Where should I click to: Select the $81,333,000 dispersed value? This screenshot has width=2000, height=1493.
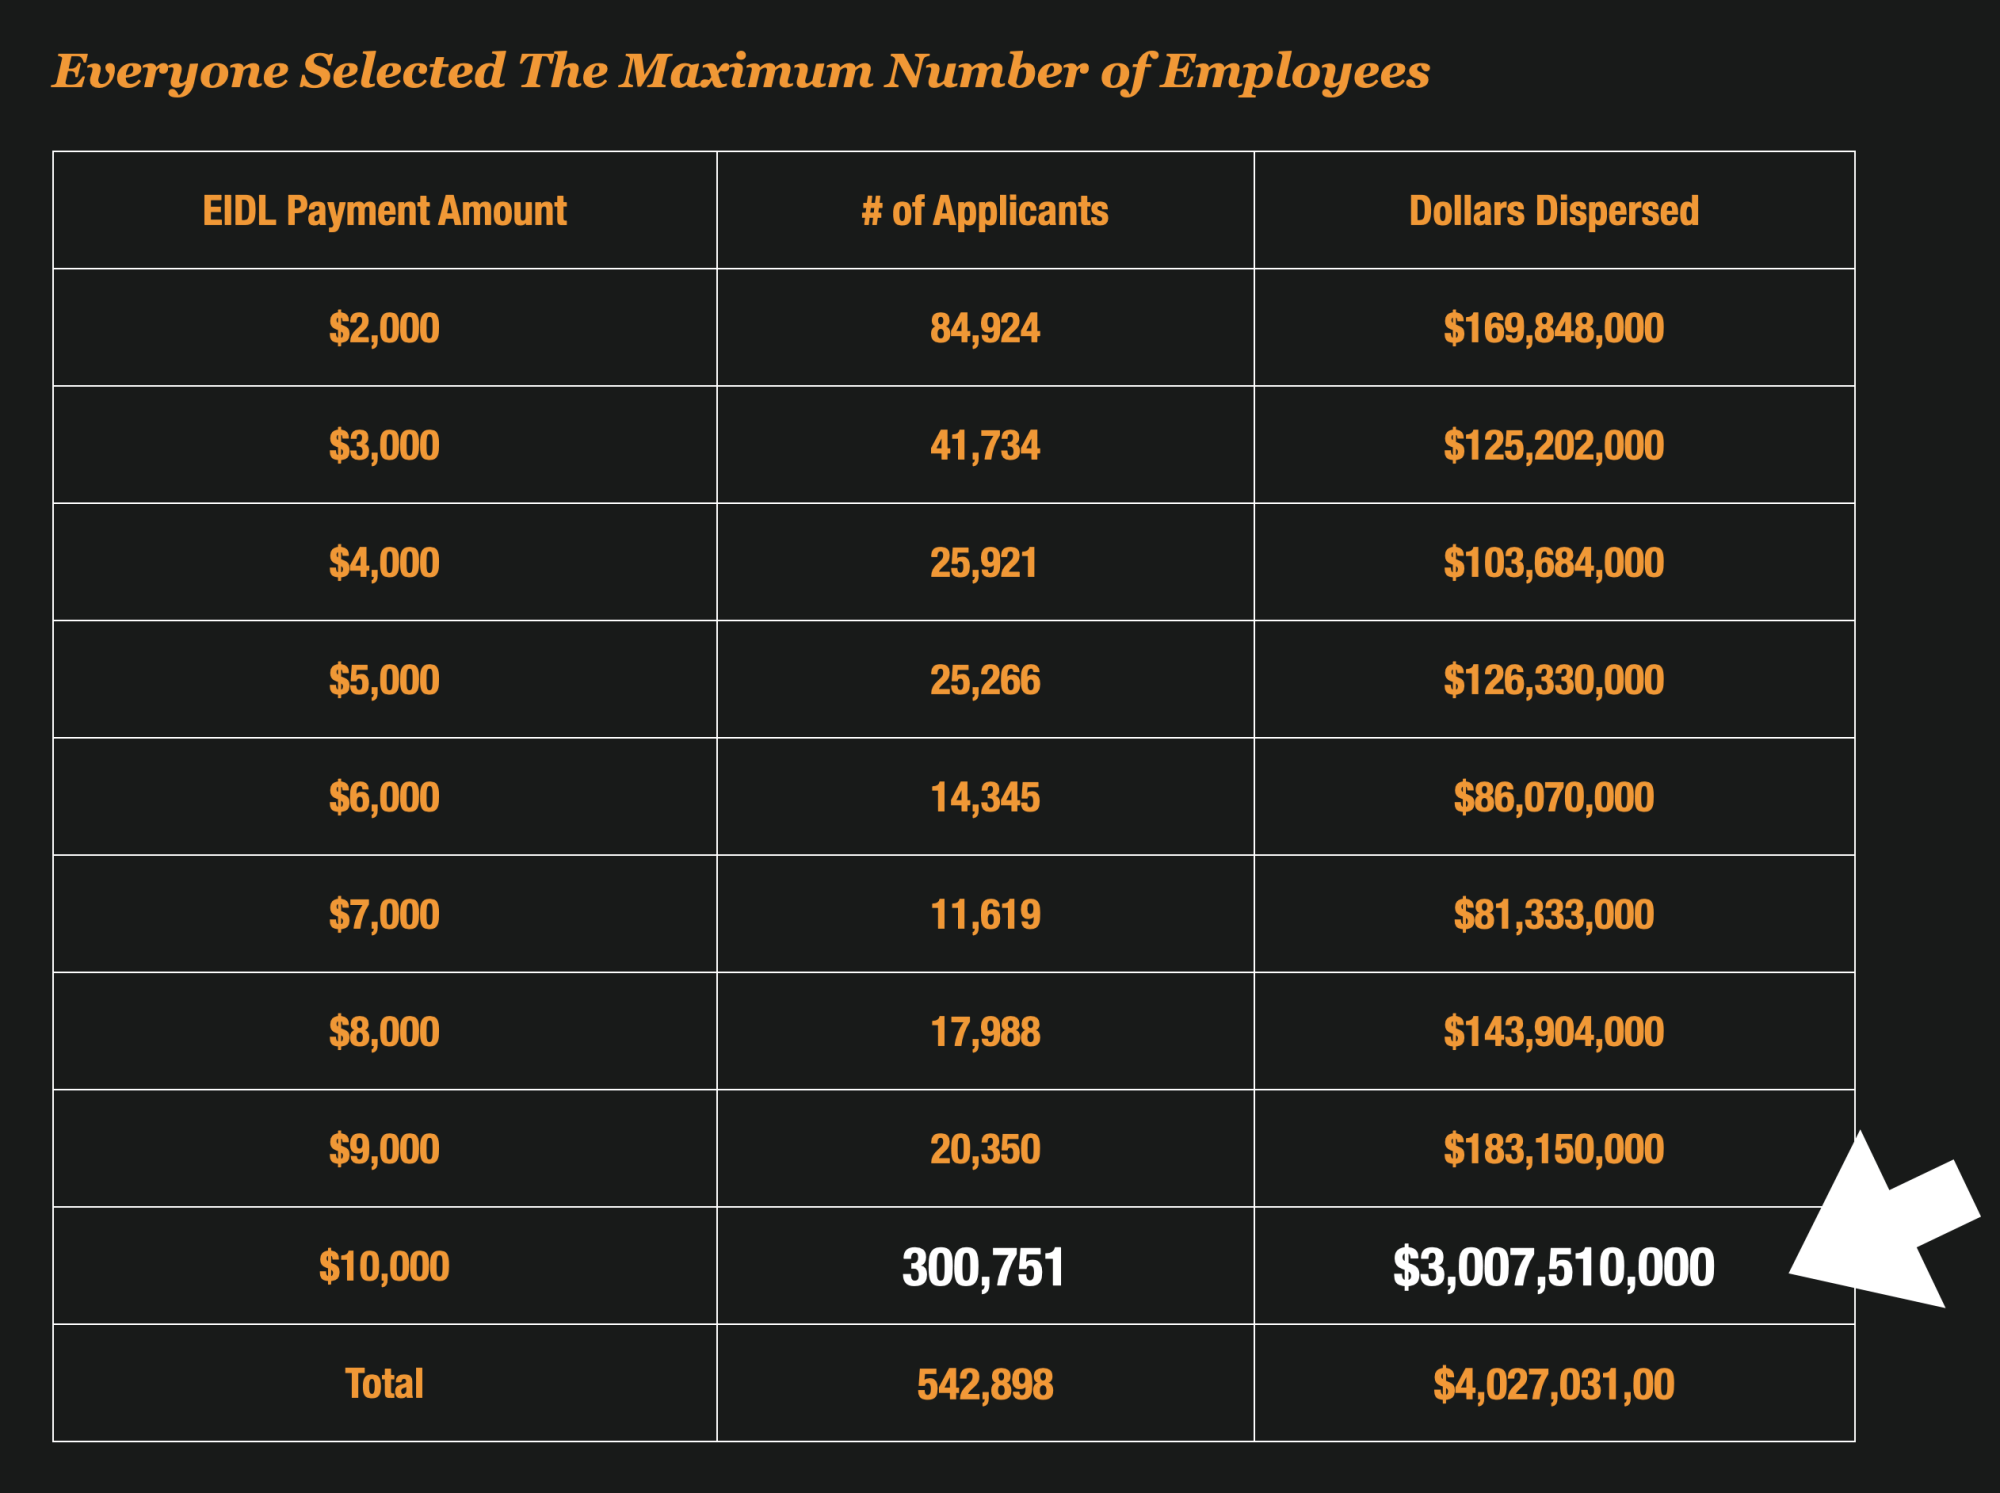(1553, 914)
